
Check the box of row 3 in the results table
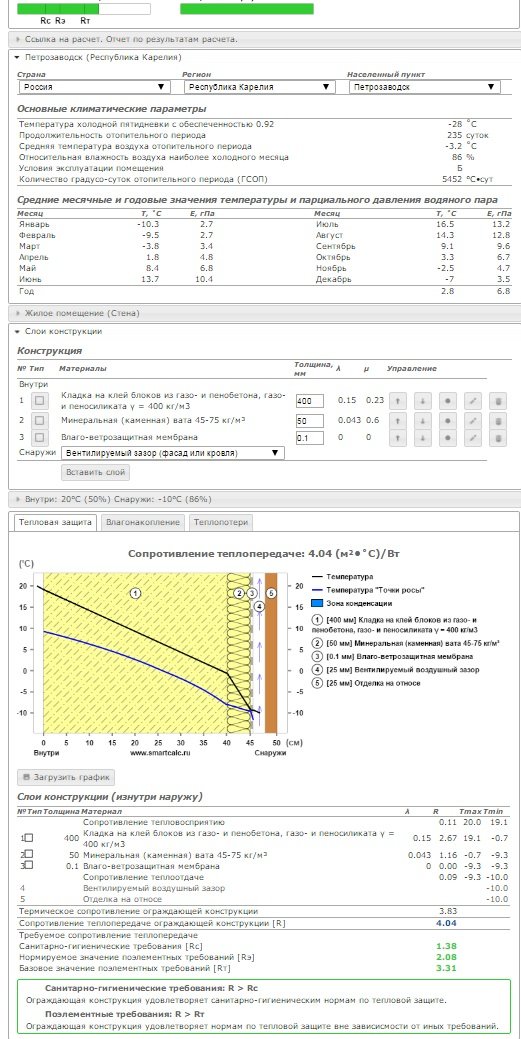(29, 865)
